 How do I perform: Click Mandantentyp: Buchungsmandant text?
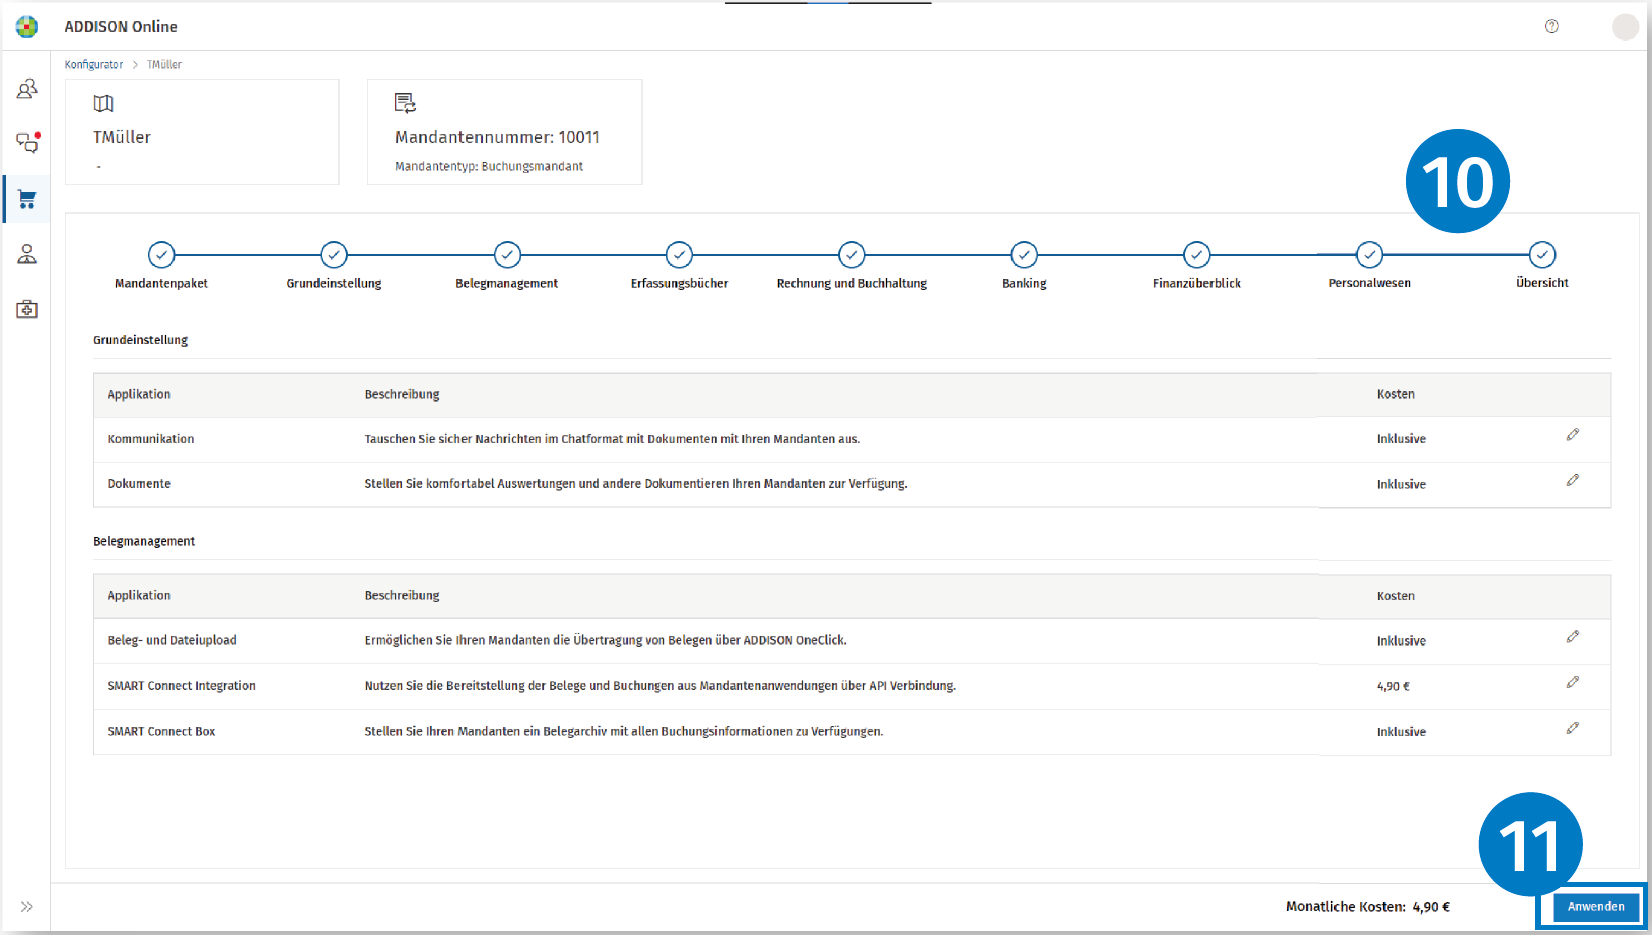(x=489, y=166)
